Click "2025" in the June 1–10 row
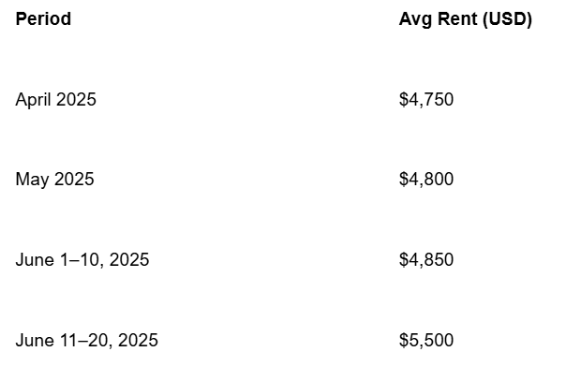Viewport: 573px width, 372px height. coord(129,260)
